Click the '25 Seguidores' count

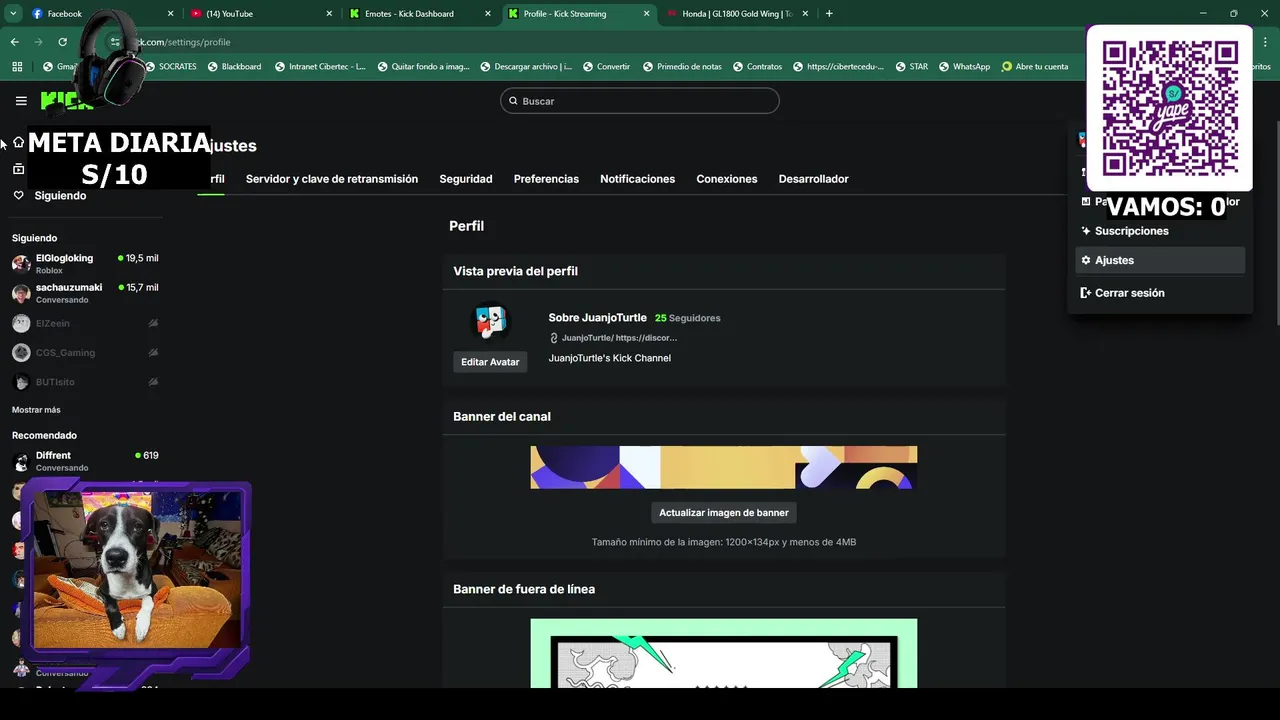pos(687,318)
